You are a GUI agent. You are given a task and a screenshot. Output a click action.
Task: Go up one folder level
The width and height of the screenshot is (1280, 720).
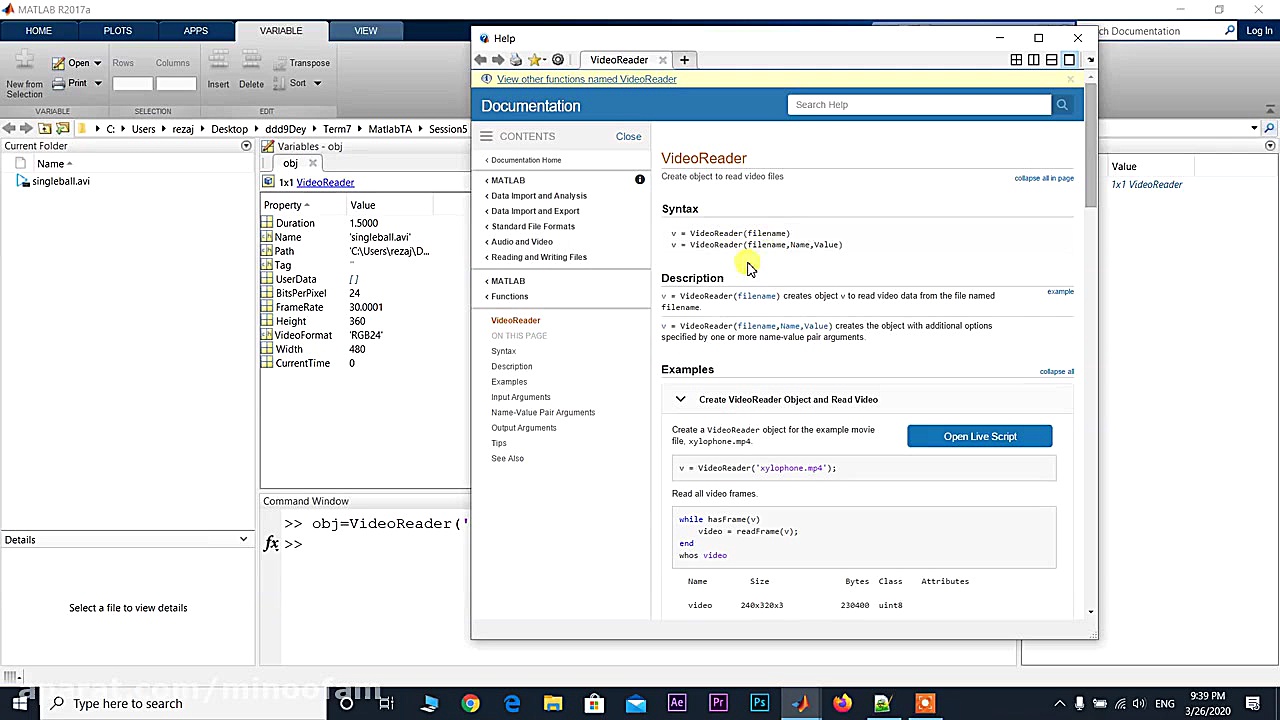(x=45, y=129)
